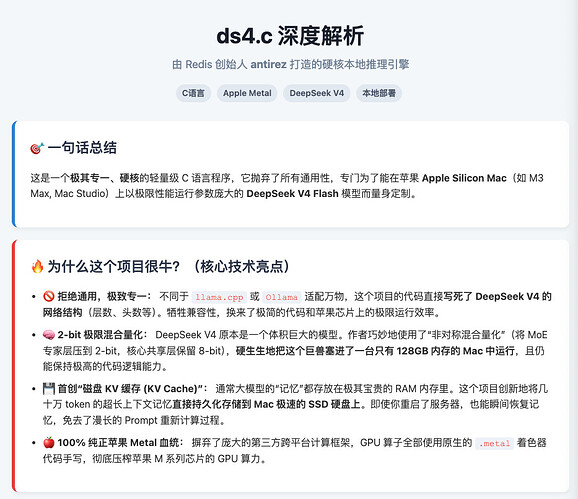Click the bold label 100% 纯正苹果 Metal 血统

tap(120, 443)
